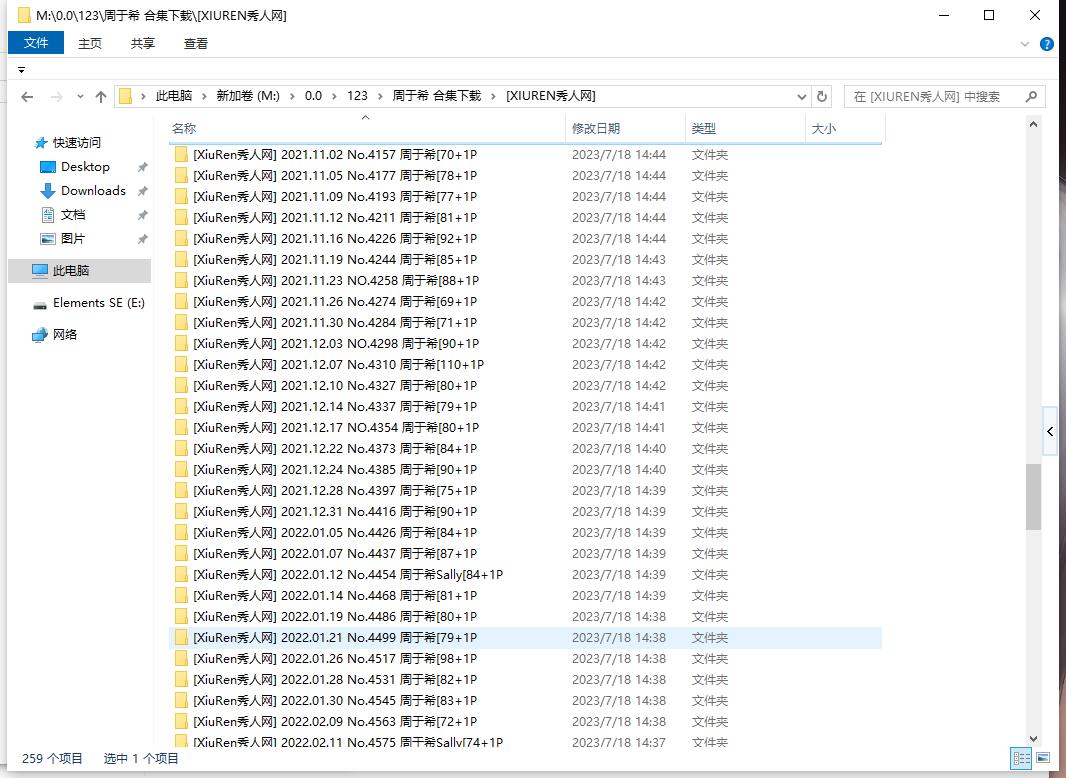Sort by the 大小 column header

[845, 129]
